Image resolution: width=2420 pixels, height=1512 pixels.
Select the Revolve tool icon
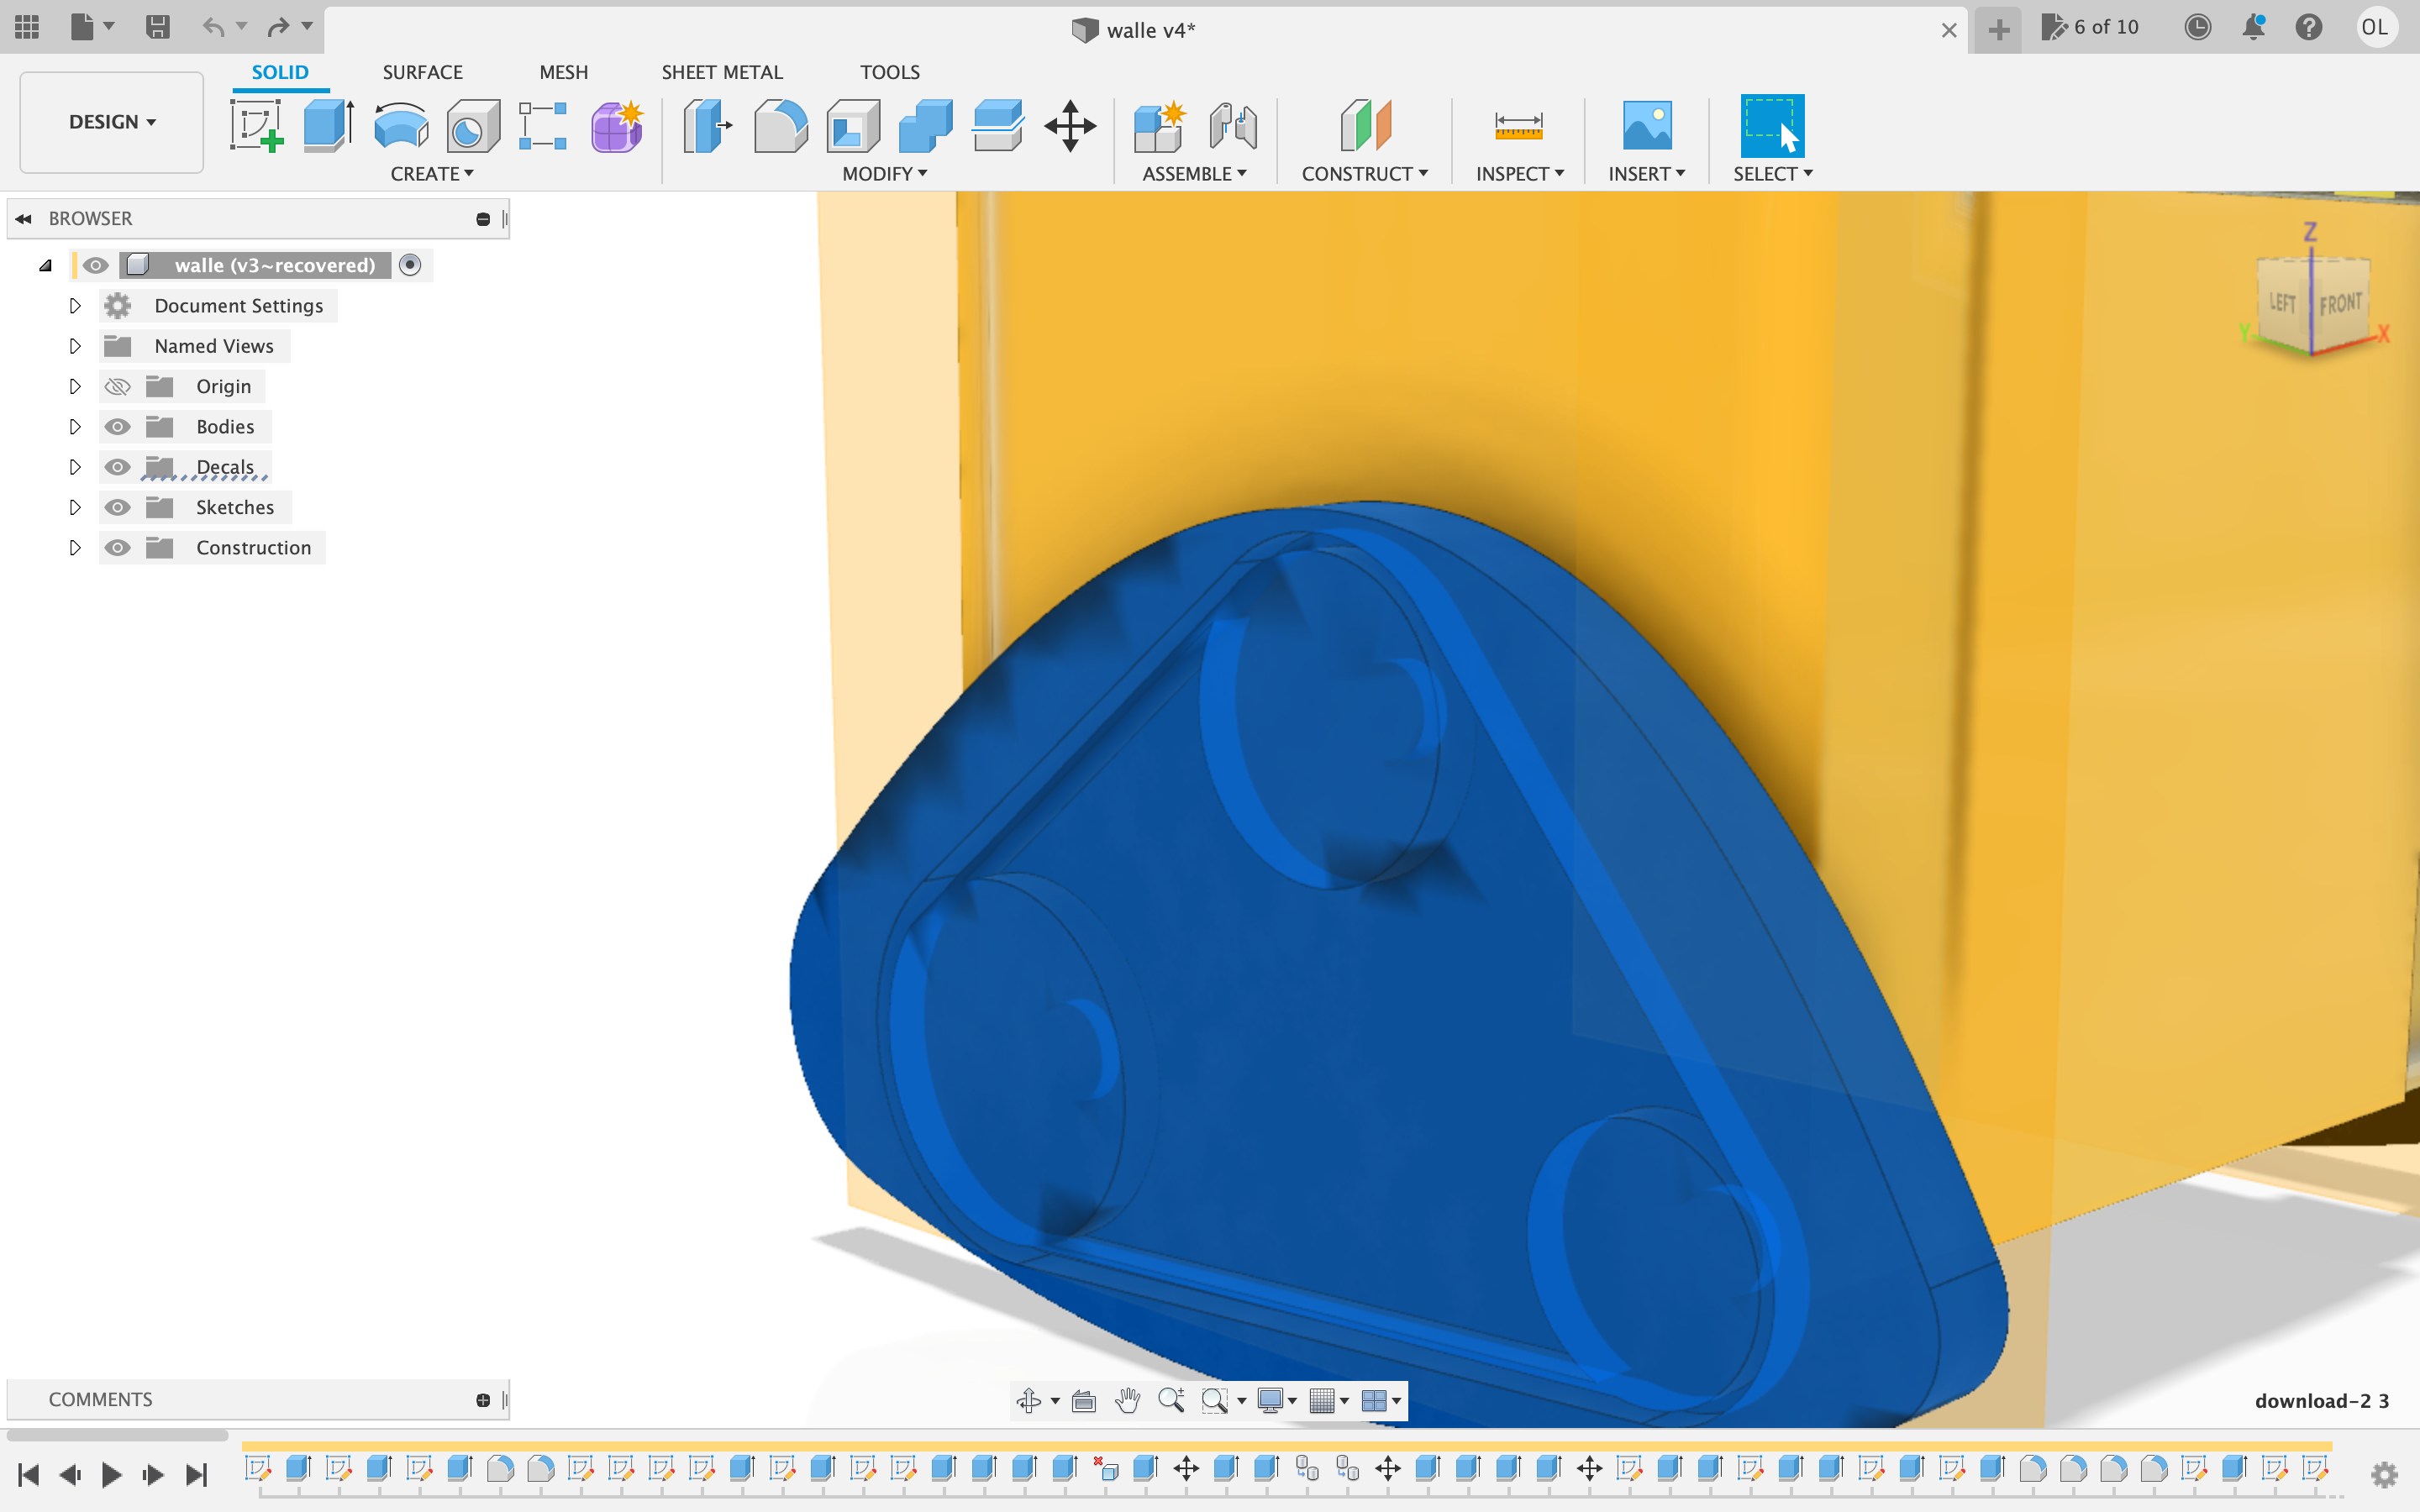[x=401, y=126]
